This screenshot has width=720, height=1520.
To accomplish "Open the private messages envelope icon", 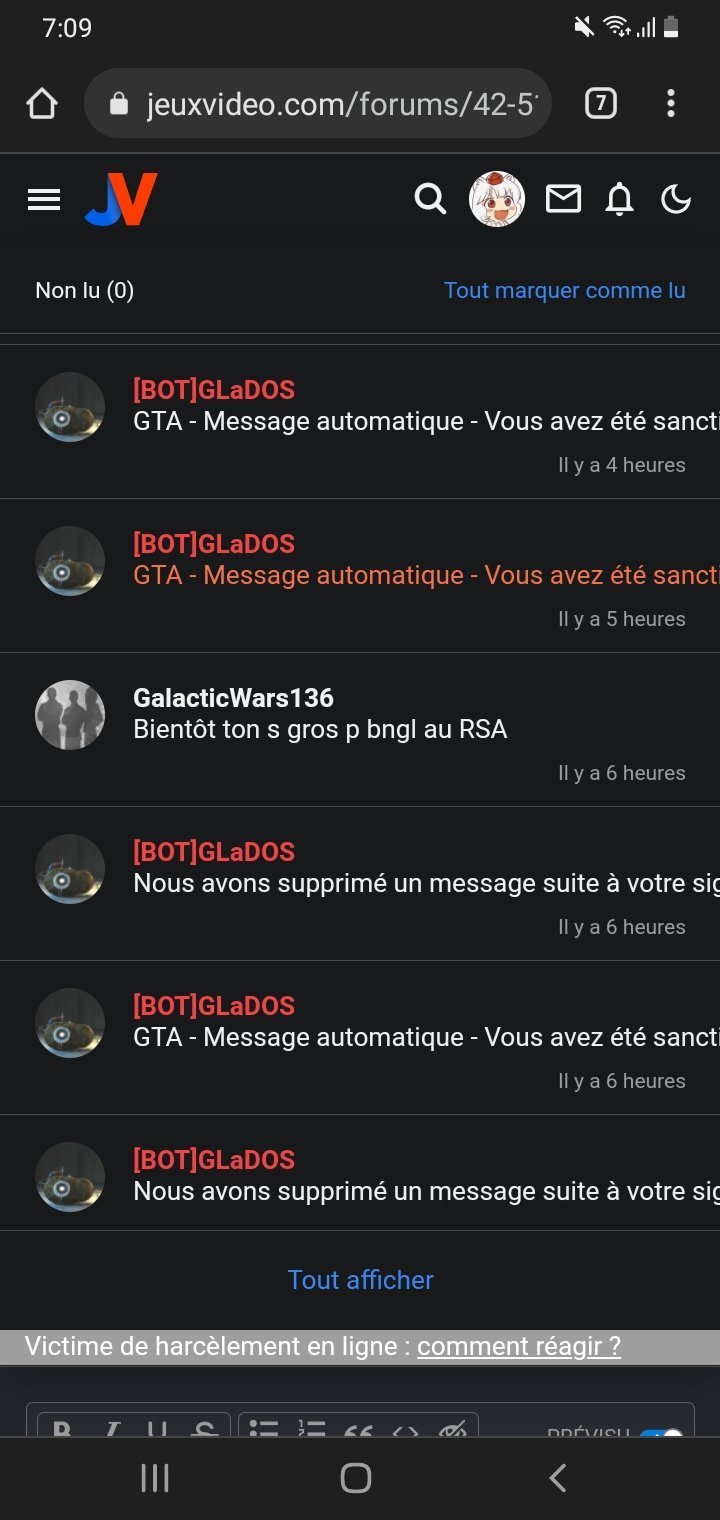I will coord(563,200).
